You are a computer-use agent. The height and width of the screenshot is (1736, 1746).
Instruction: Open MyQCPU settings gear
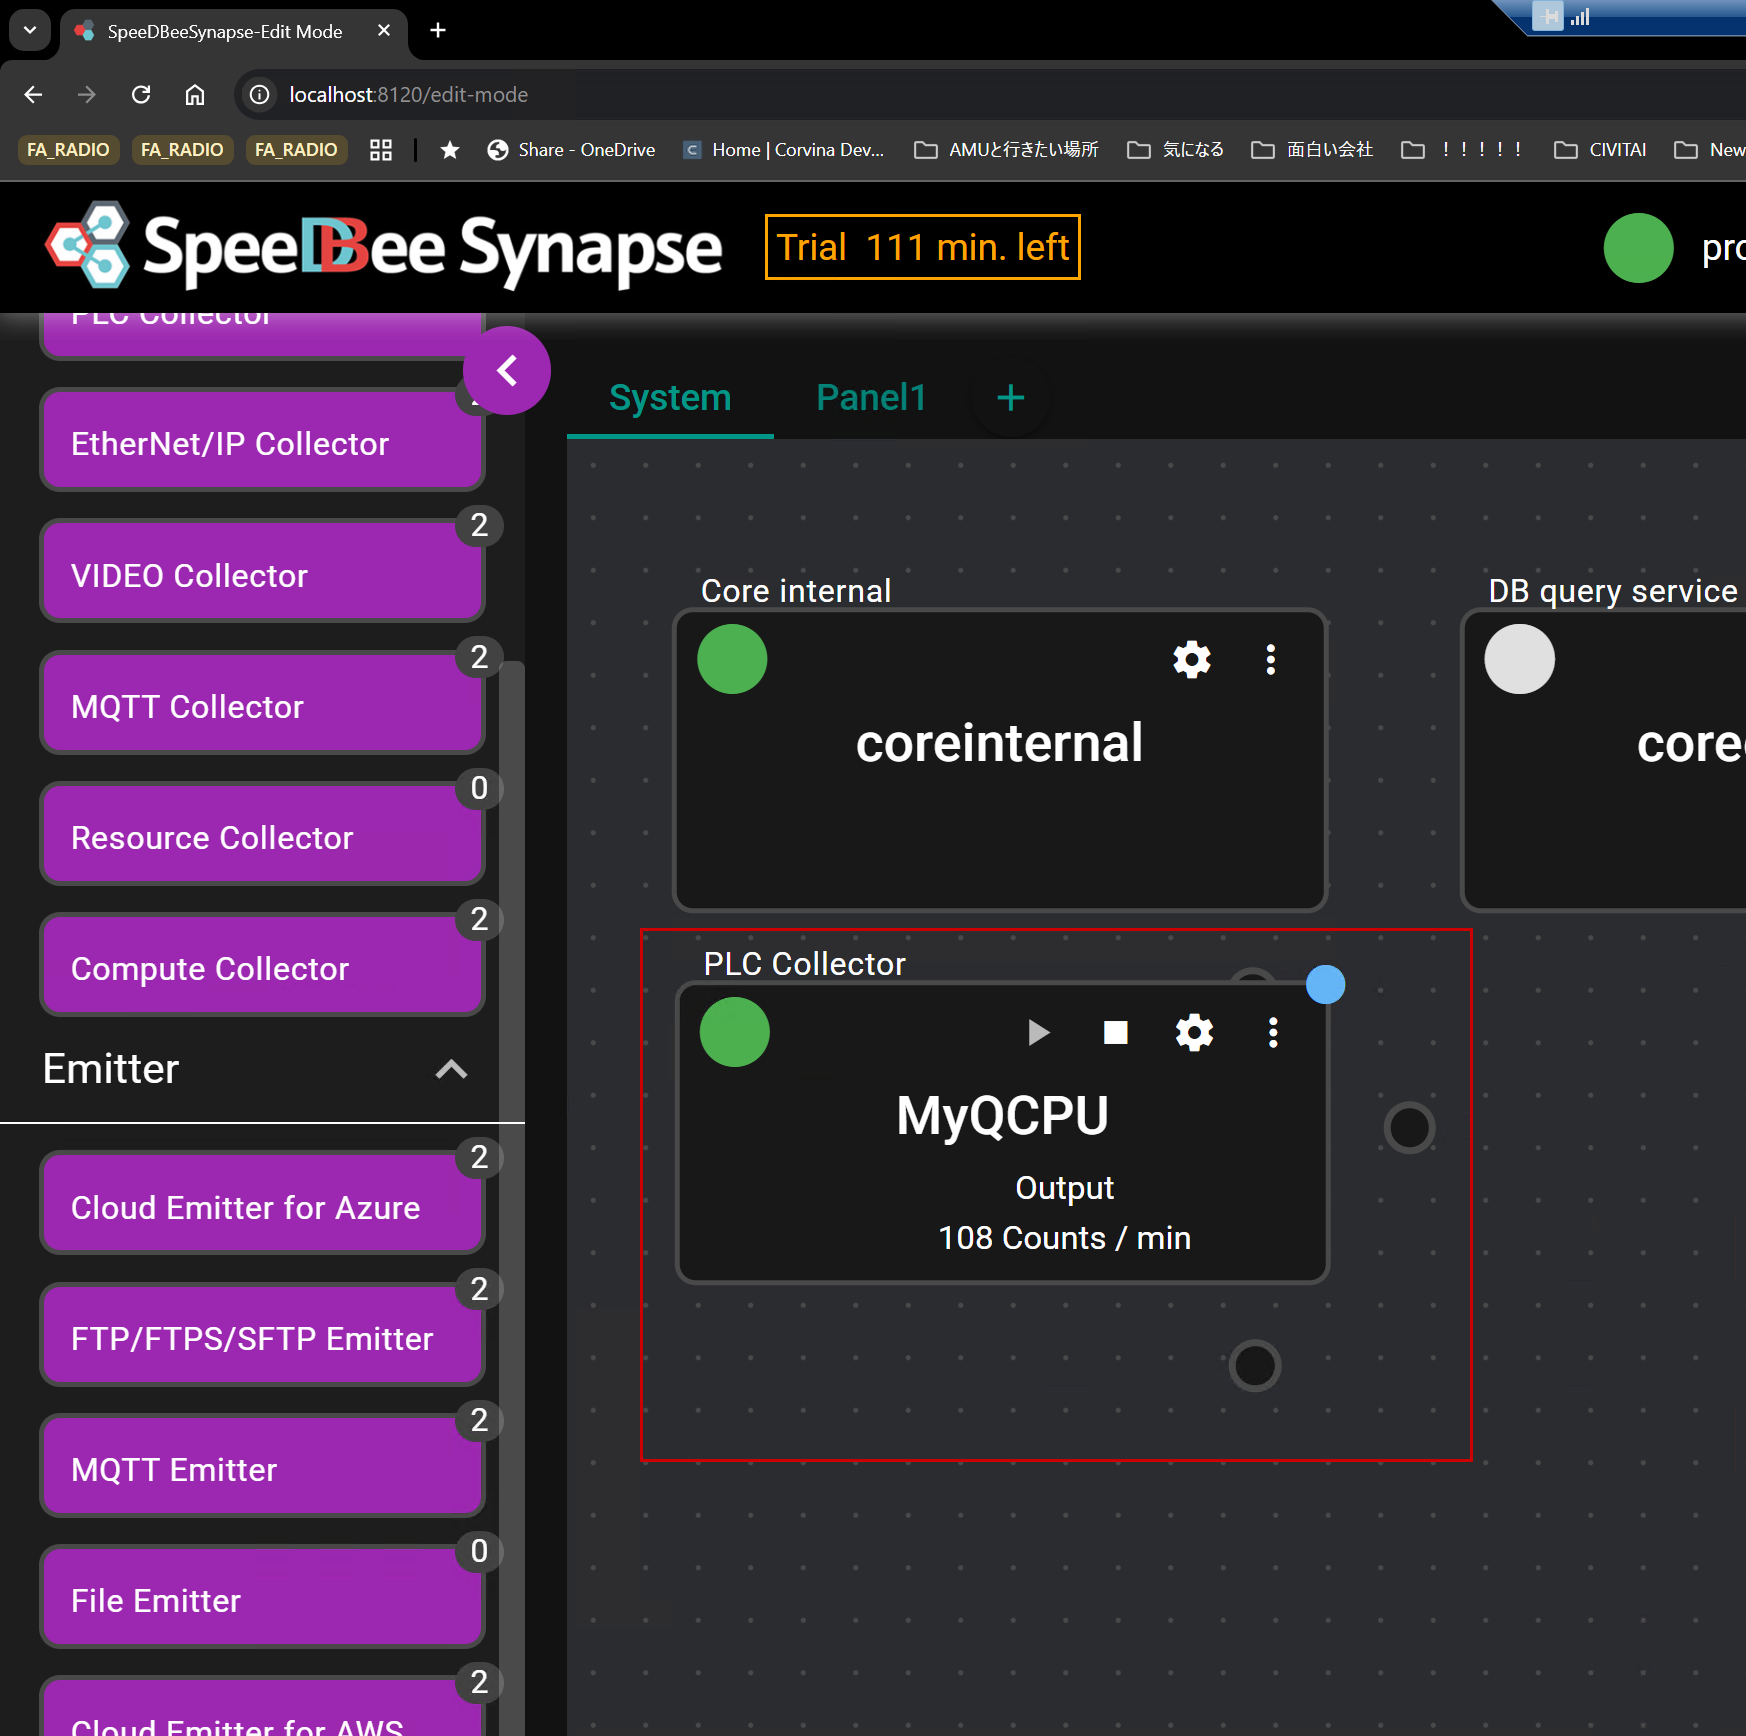(1194, 1032)
